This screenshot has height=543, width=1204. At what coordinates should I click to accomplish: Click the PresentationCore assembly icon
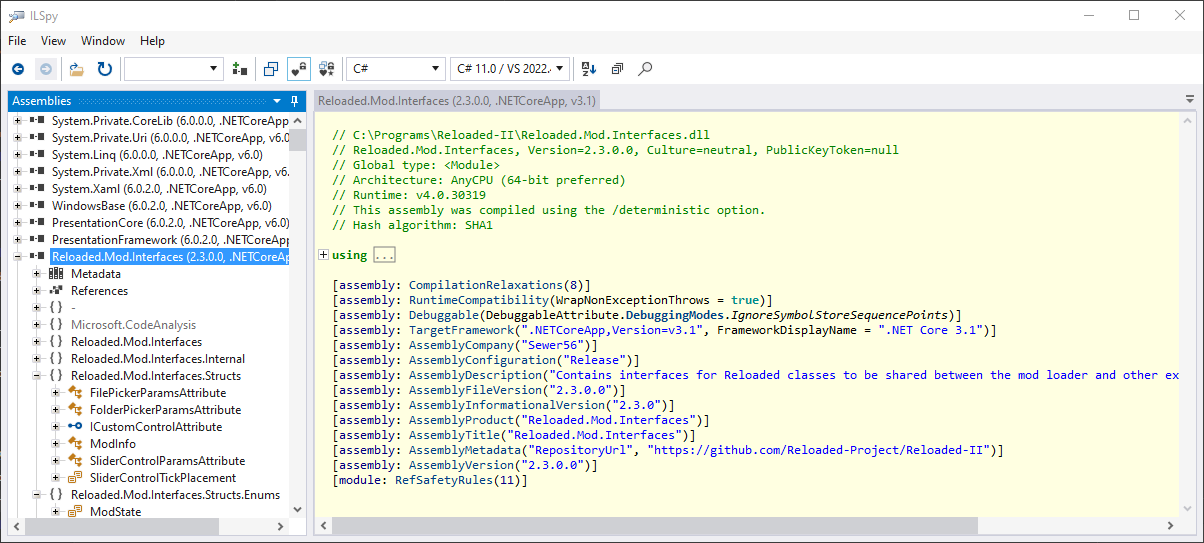tap(37, 223)
